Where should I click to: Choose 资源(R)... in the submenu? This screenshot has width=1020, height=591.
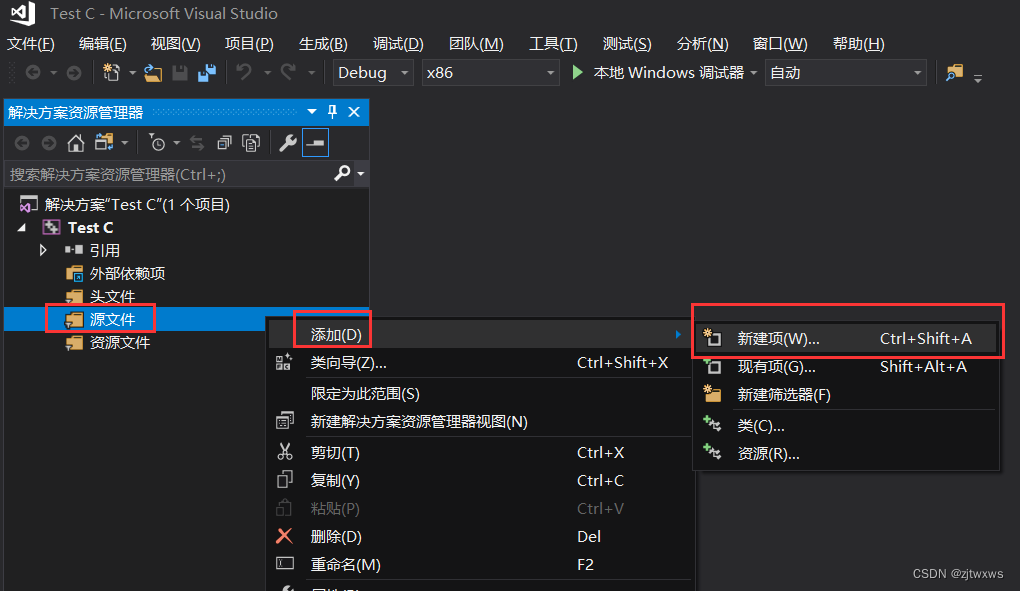click(x=846, y=454)
